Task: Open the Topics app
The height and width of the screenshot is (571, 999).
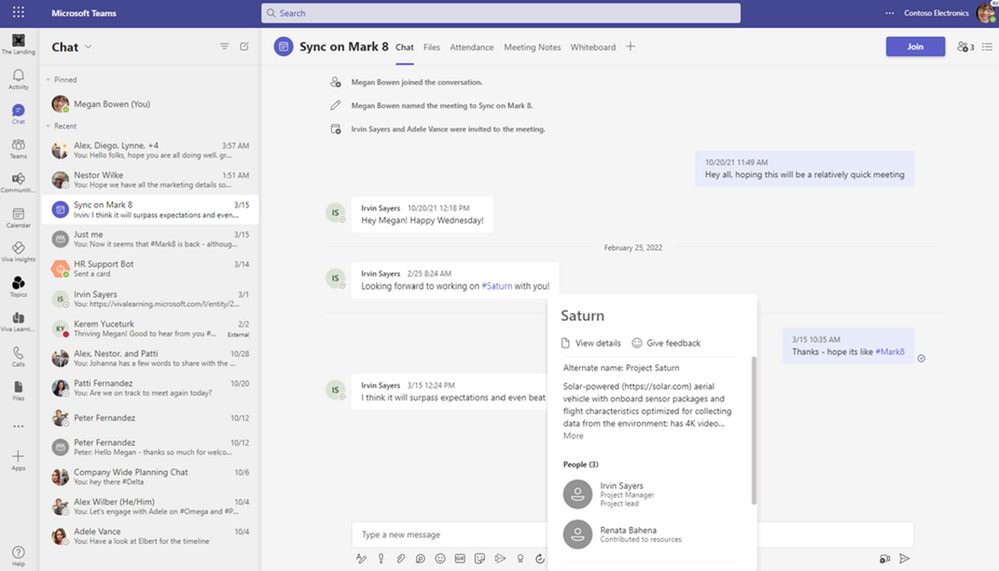Action: [x=18, y=286]
